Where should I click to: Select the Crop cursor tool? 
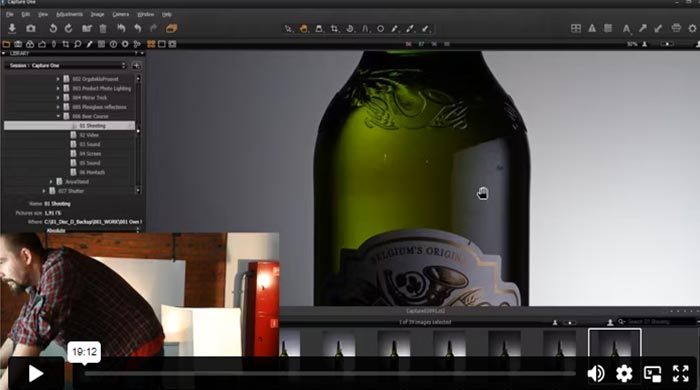(334, 29)
